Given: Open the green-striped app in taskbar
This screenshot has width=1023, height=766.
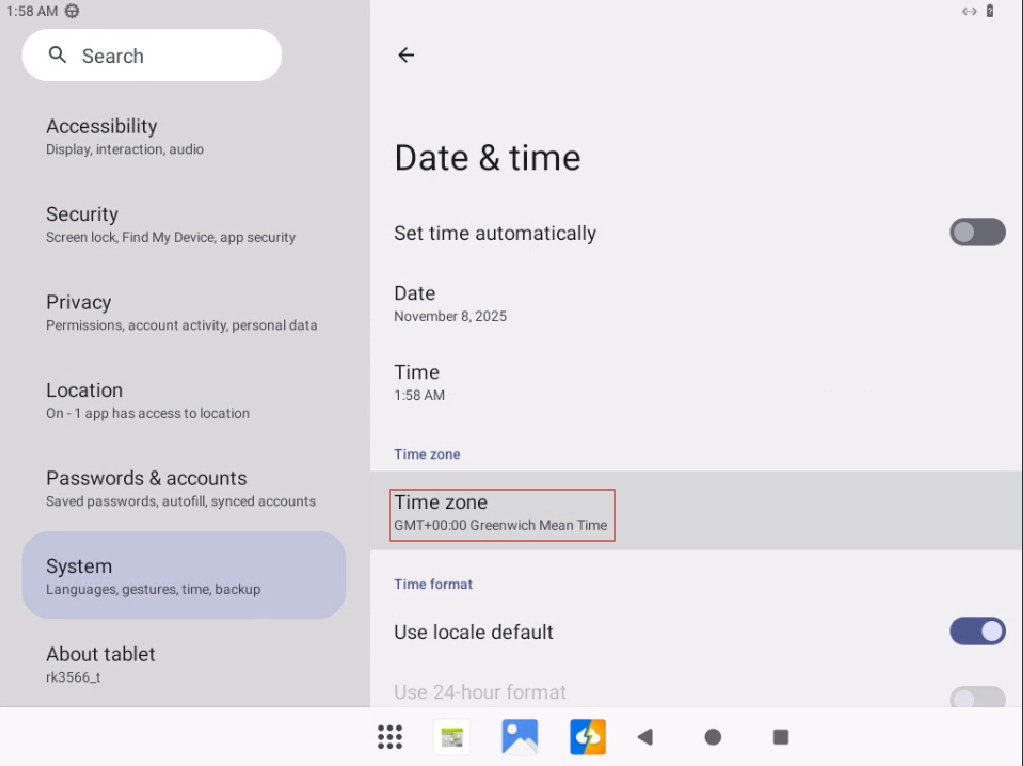Looking at the screenshot, I should tap(452, 738).
